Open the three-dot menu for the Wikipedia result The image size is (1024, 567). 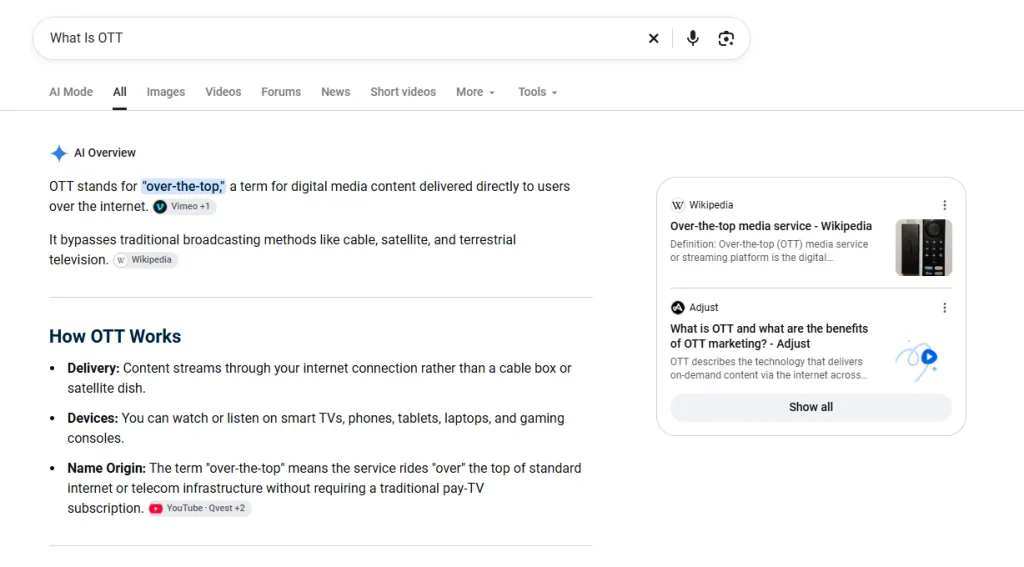[x=944, y=205]
